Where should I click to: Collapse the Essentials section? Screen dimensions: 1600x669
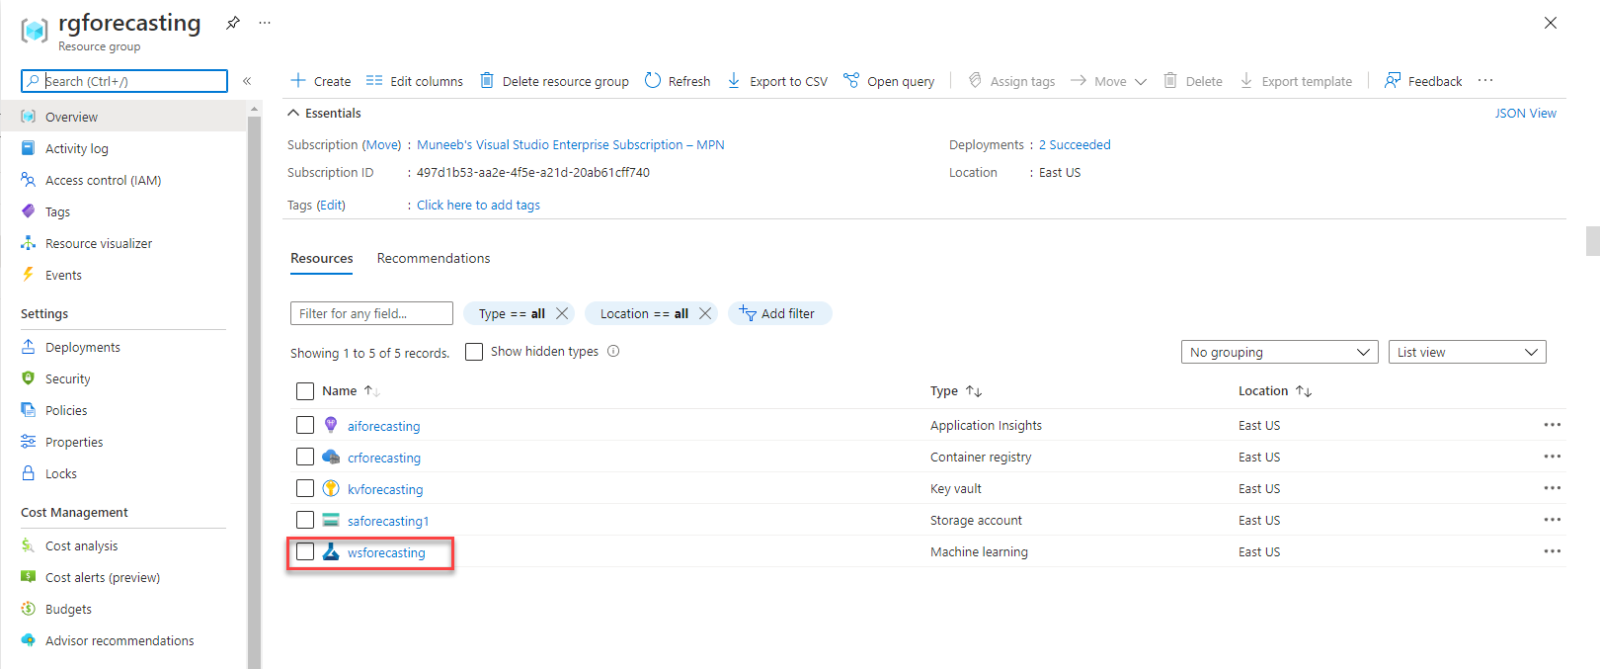pos(294,113)
